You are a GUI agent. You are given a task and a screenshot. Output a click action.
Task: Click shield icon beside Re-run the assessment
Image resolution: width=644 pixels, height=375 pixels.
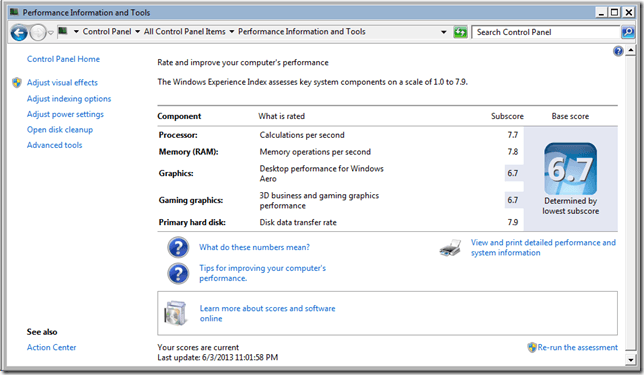pos(532,347)
